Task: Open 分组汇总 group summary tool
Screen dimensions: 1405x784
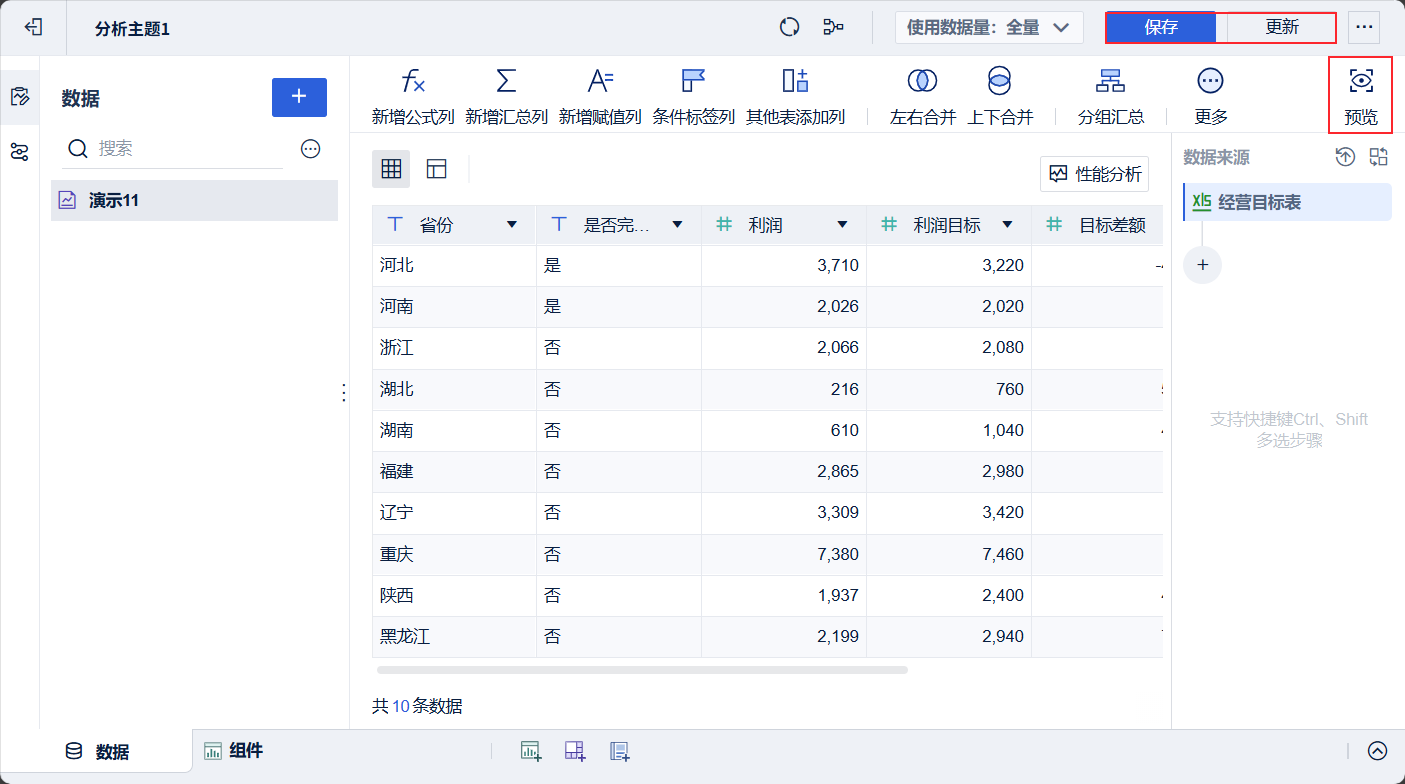Action: click(1110, 81)
